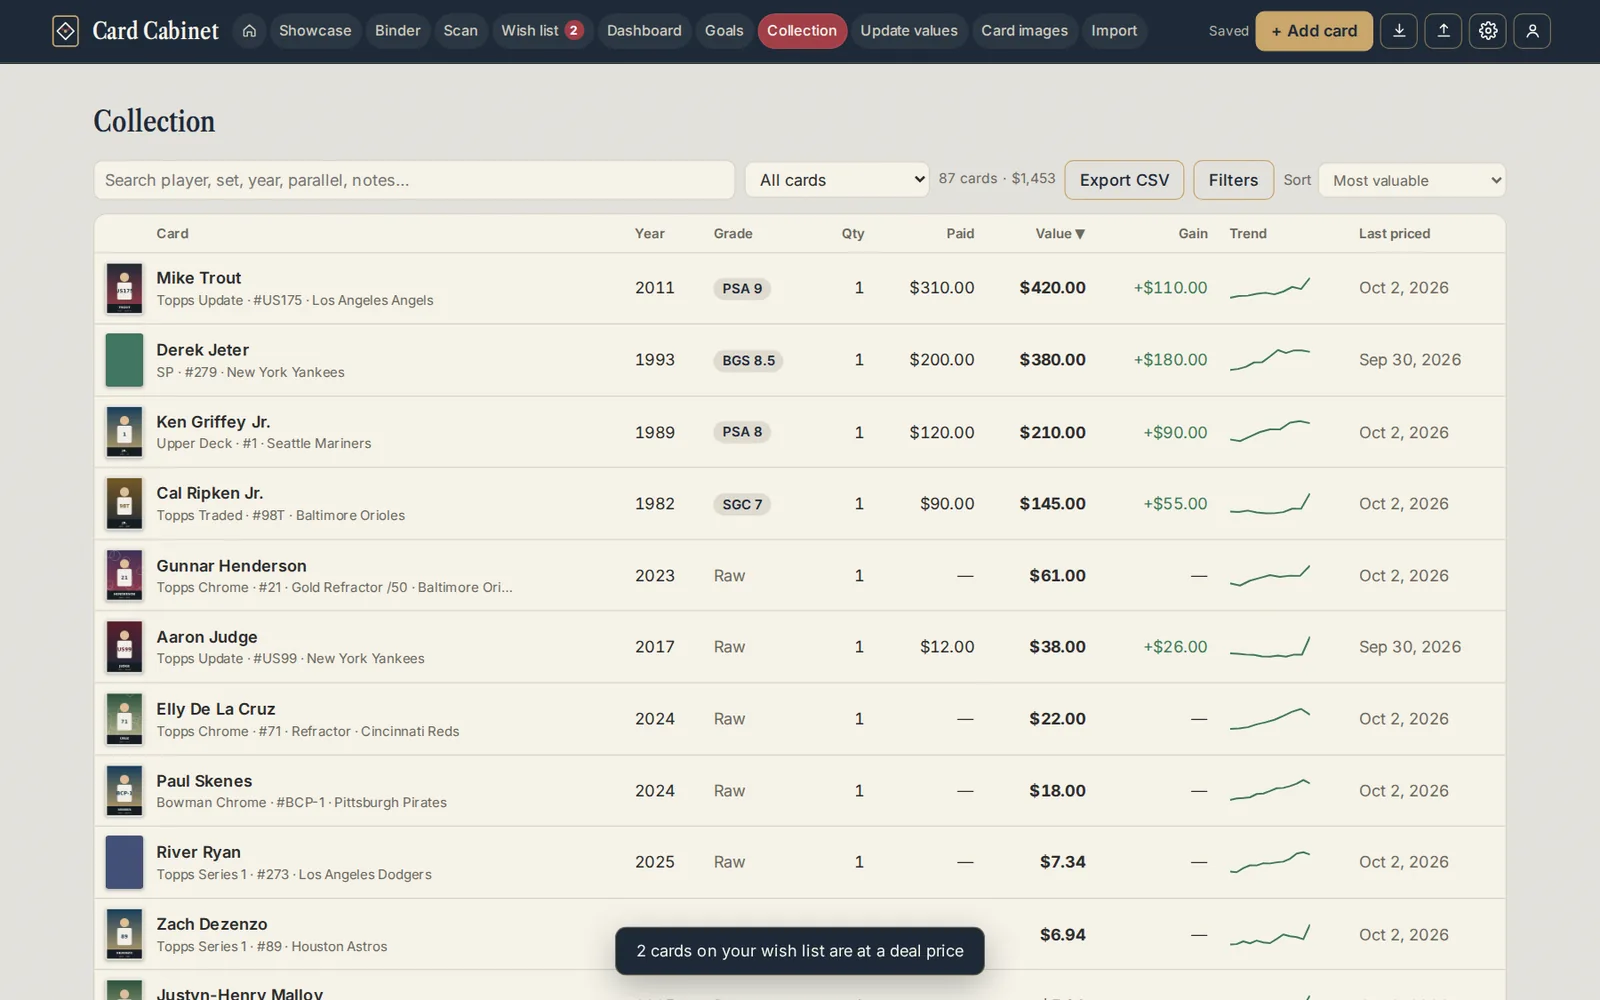Click the BGS 8.5 grade badge

tap(749, 360)
